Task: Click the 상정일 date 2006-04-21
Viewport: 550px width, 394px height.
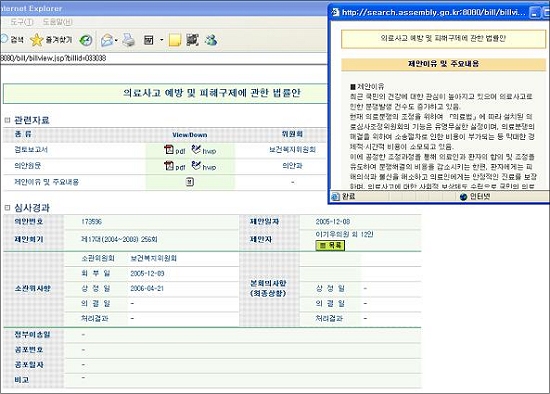Action: (x=147, y=288)
